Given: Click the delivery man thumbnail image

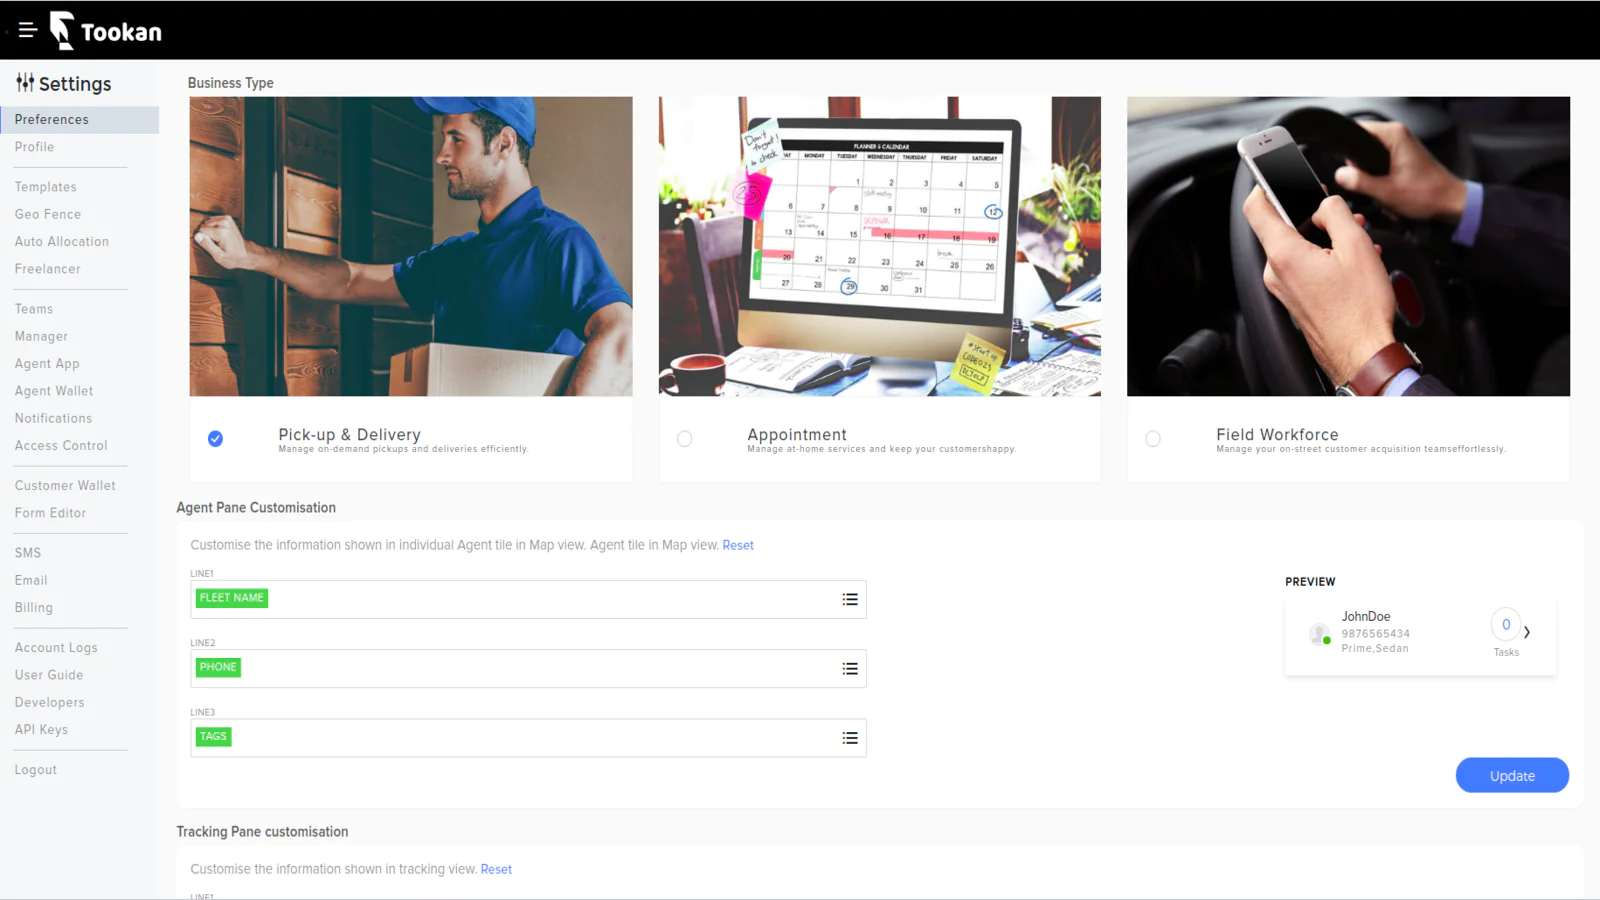Looking at the screenshot, I should click(411, 246).
